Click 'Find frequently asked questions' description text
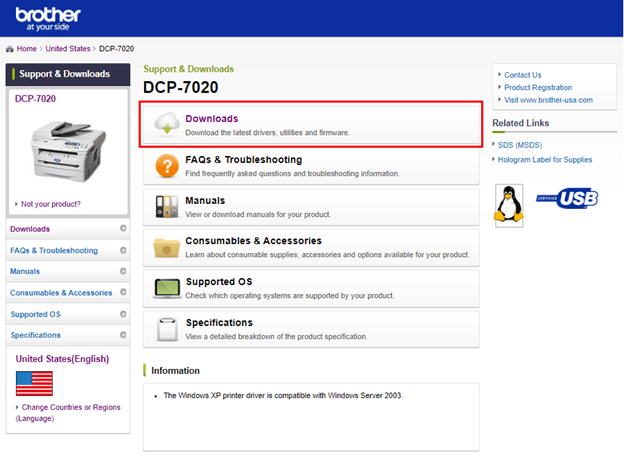The width and height of the screenshot is (624, 464). point(292,174)
